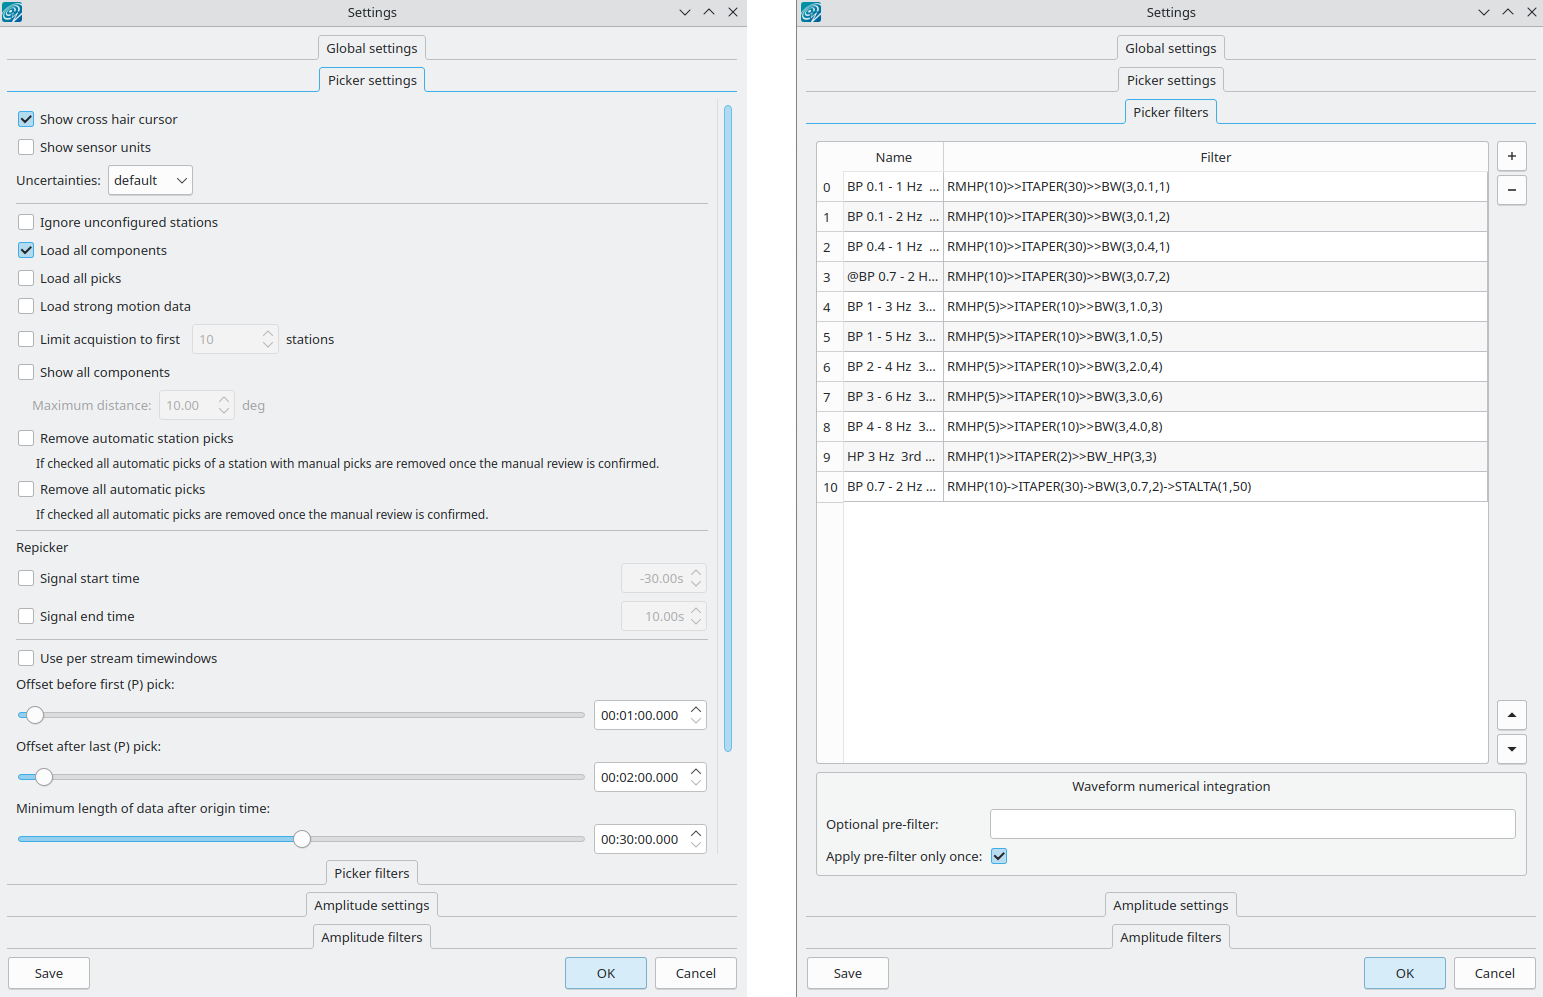
Task: Open the Uncertainties dropdown
Action: (x=150, y=181)
